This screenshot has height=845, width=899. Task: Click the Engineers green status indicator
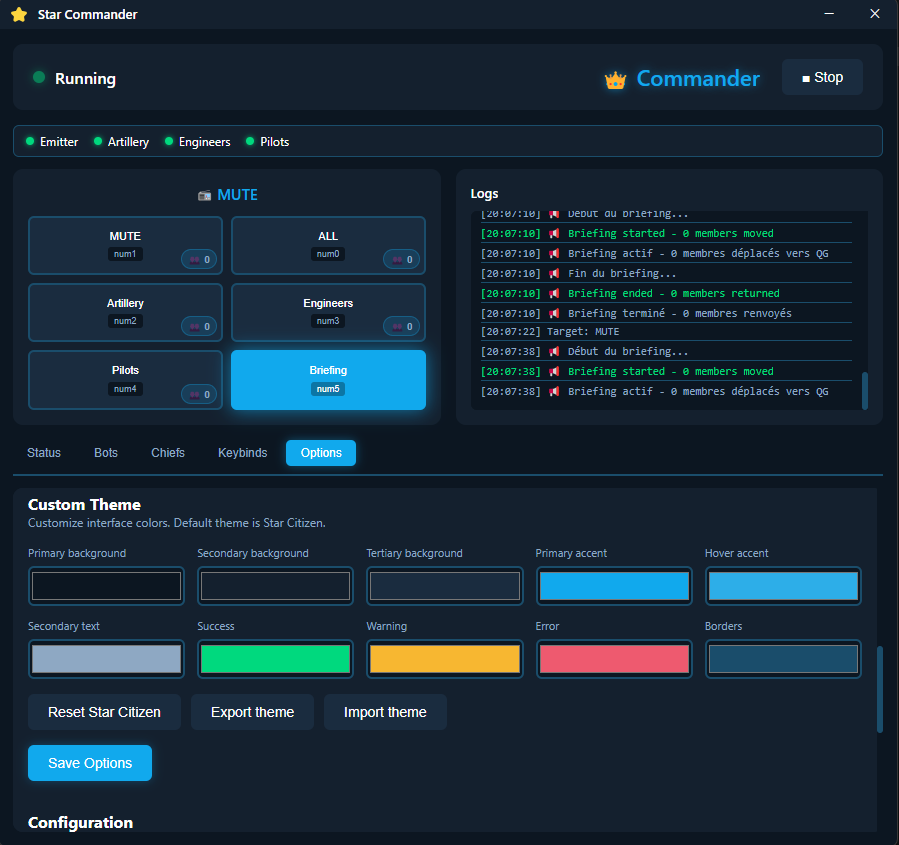[x=169, y=141]
